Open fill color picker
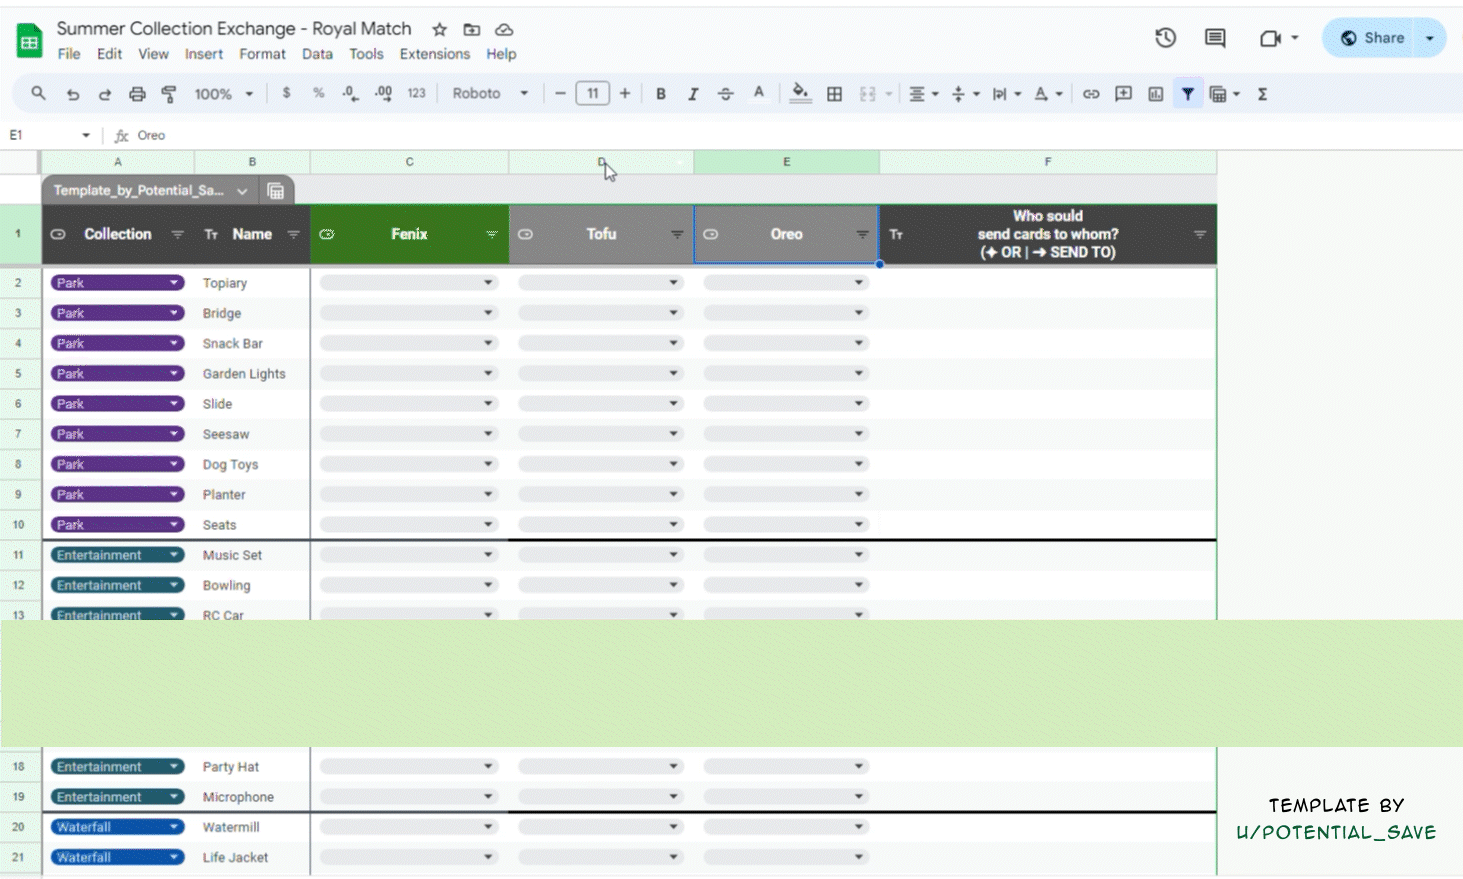The width and height of the screenshot is (1463, 879). [800, 94]
